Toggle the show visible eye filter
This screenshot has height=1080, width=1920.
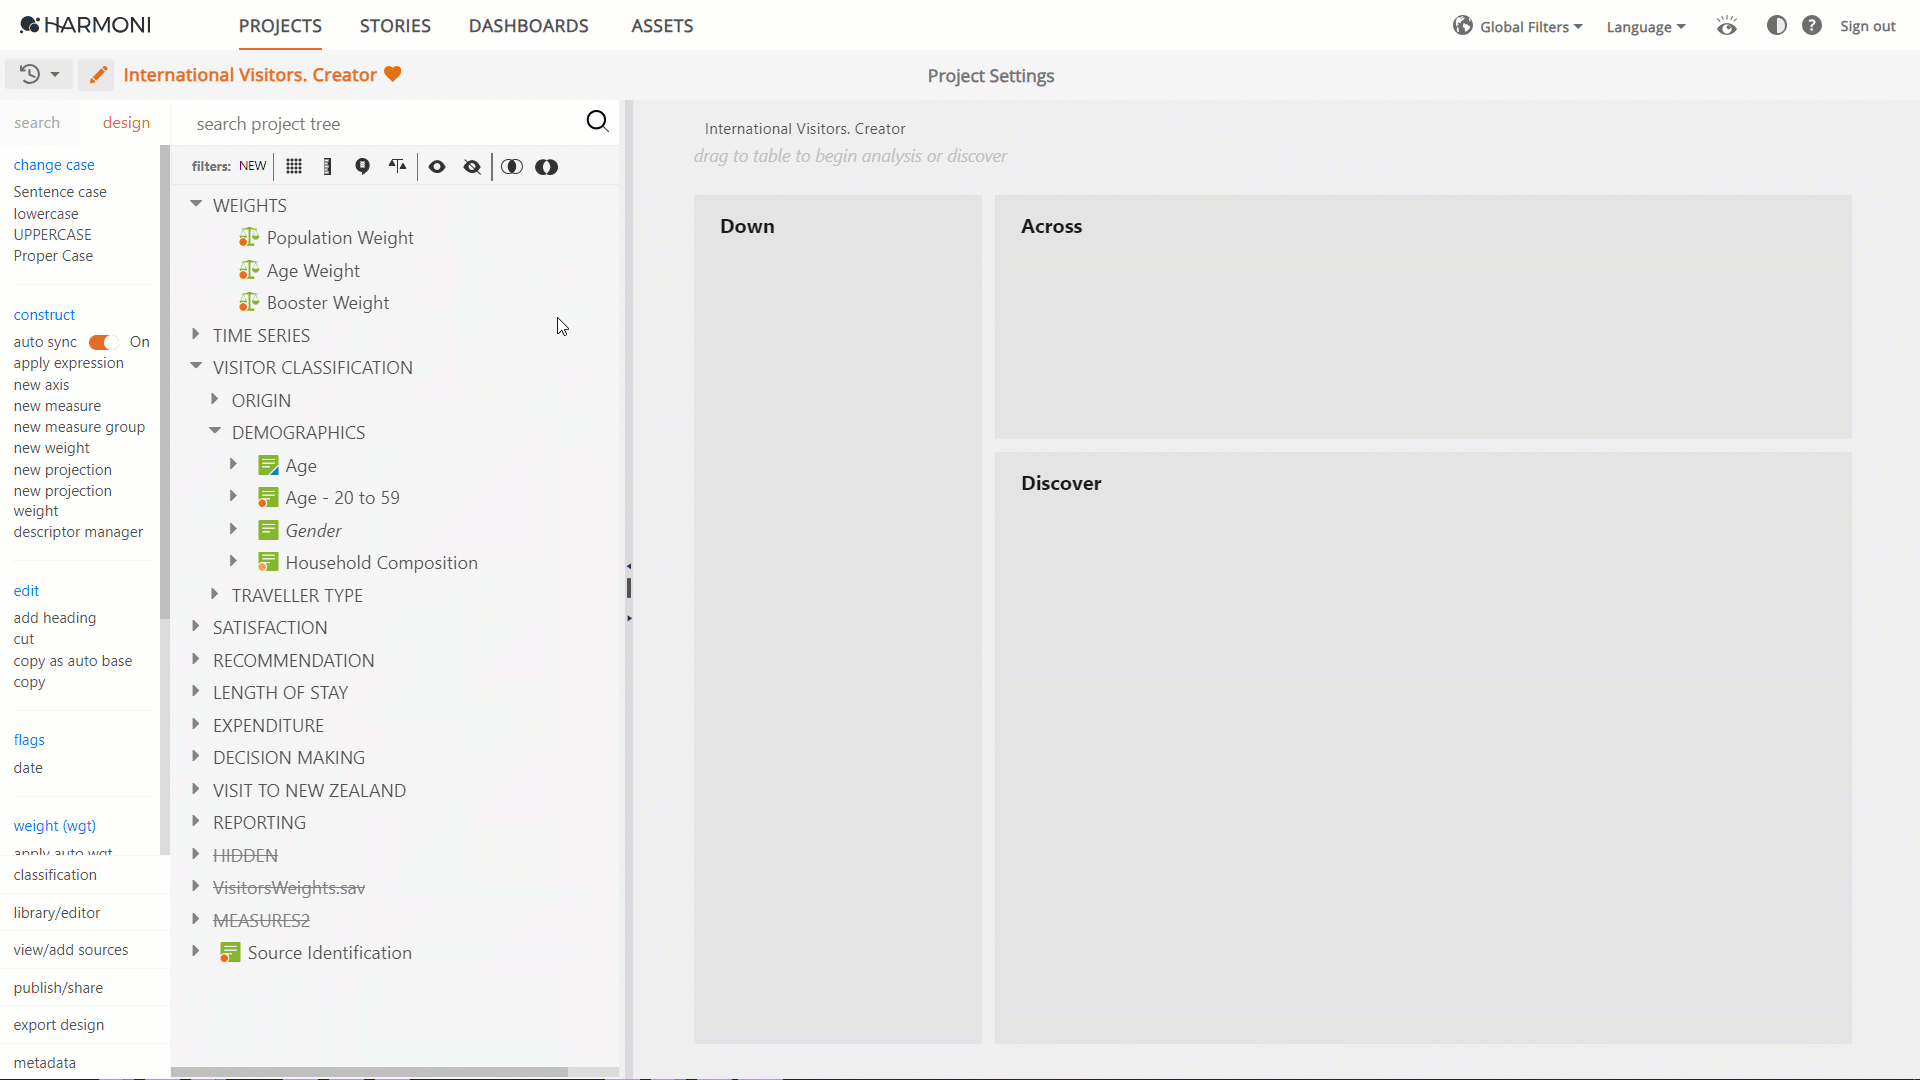[x=437, y=167]
